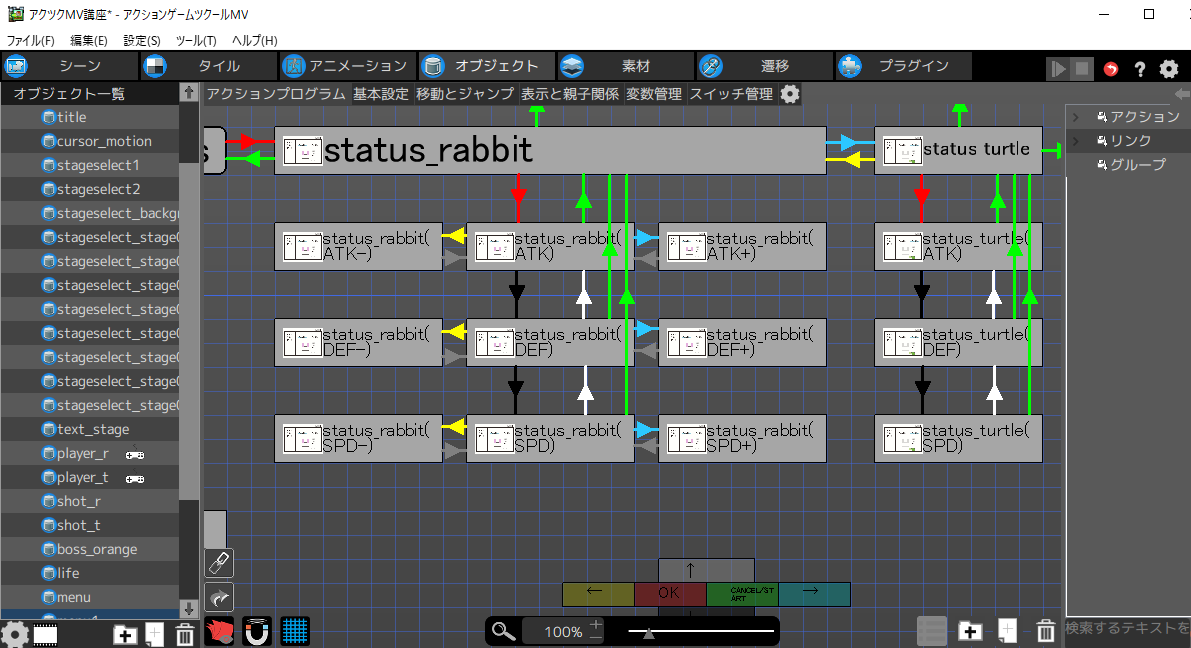Toggle the red visibility eye icon
This screenshot has height=648, width=1191.
(x=219, y=632)
